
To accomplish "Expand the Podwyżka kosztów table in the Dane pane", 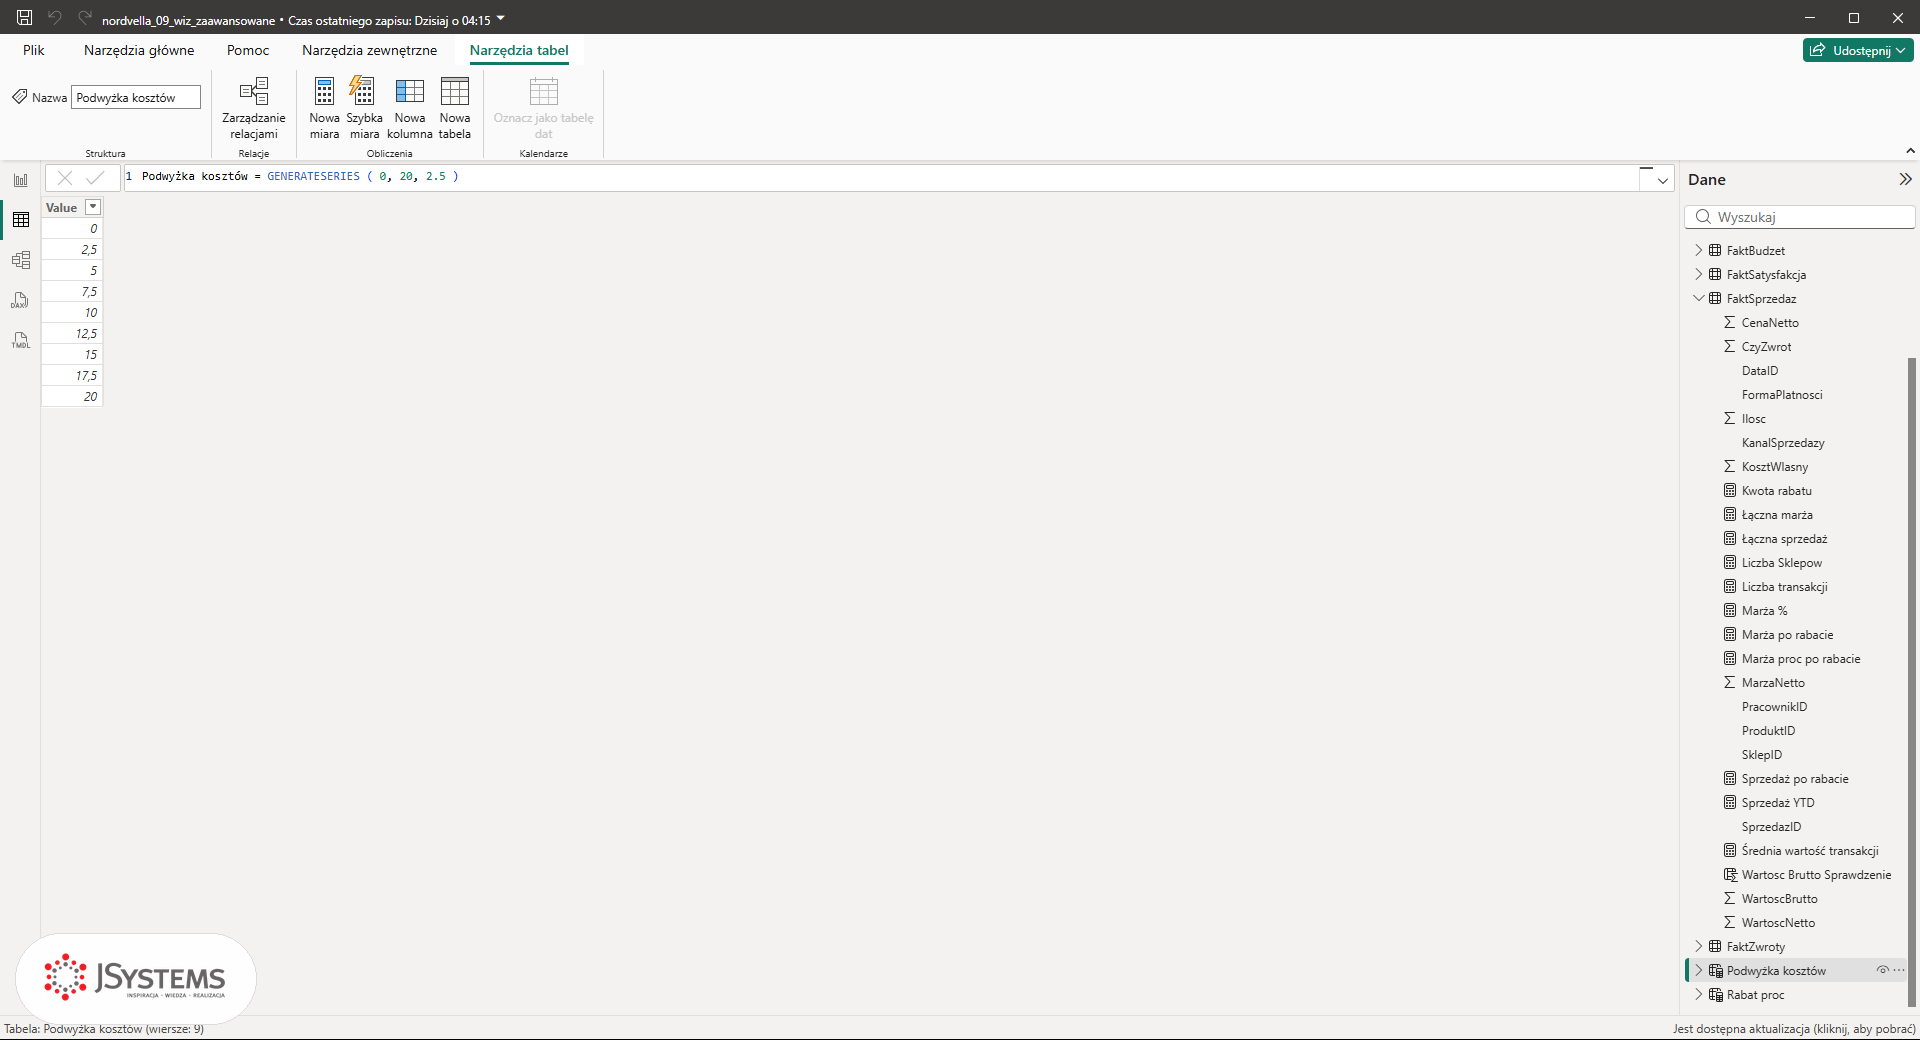I will click(1698, 970).
